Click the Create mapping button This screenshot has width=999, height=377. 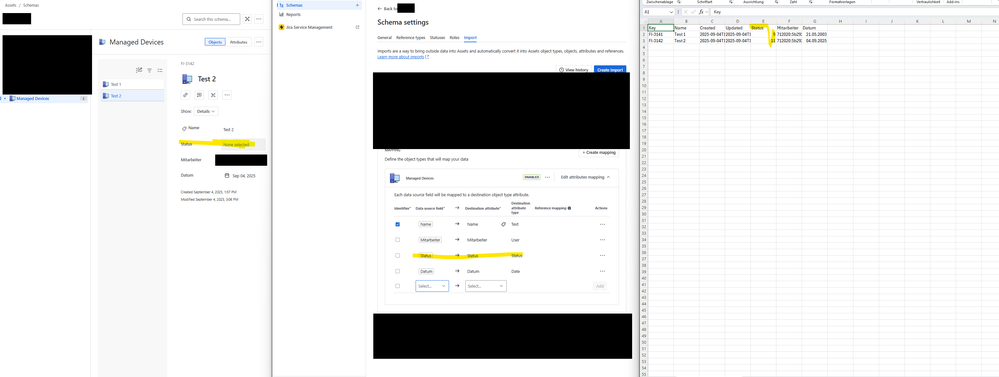click(599, 153)
